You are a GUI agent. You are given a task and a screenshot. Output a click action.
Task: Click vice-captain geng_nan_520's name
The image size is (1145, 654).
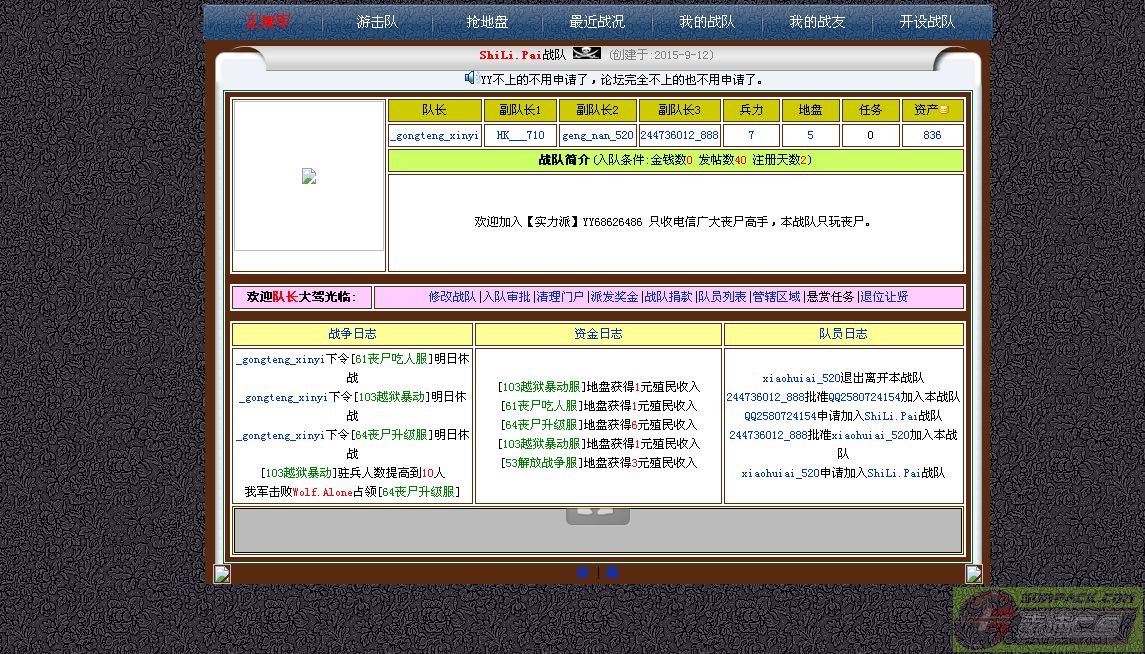pyautogui.click(x=597, y=136)
